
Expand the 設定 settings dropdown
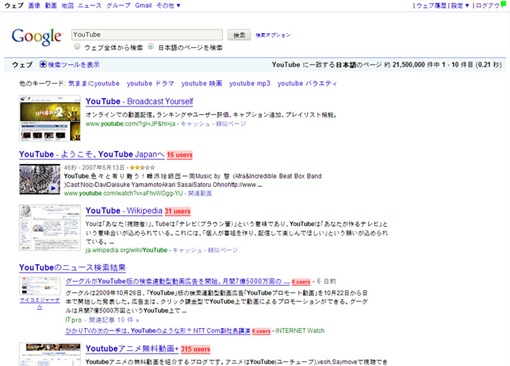point(460,6)
